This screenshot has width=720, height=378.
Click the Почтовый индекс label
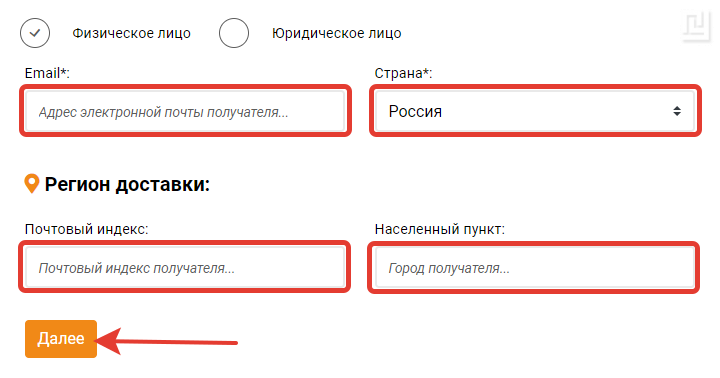(87, 229)
